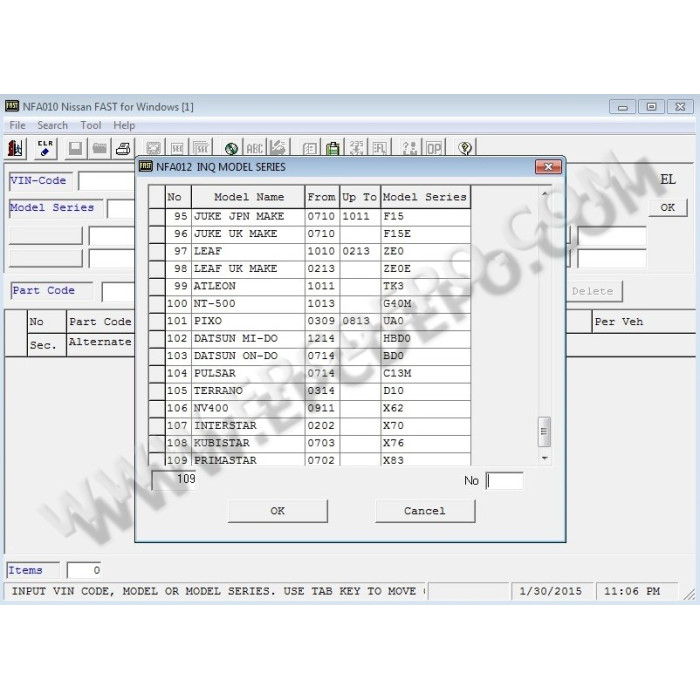
Task: Click the open book toolbar icon
Action: coord(309,148)
